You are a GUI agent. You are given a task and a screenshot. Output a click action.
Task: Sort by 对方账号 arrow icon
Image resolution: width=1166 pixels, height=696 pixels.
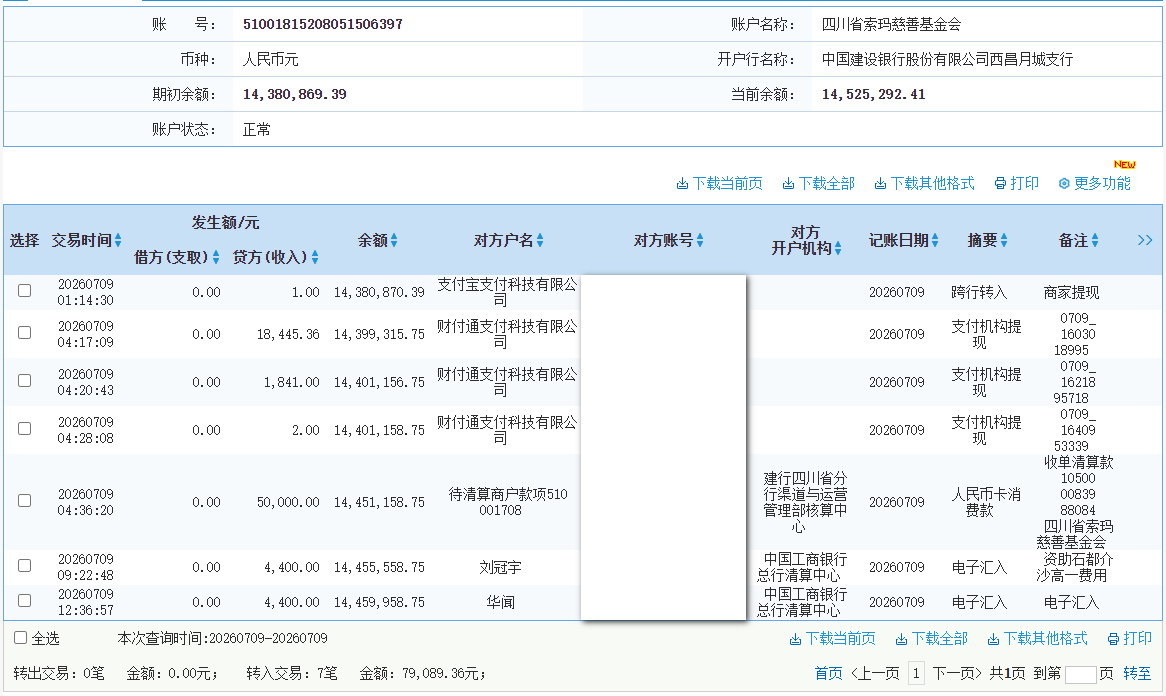700,240
